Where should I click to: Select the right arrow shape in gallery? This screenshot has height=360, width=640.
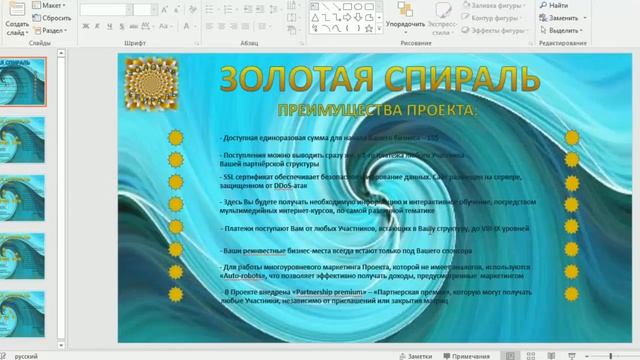[x=347, y=18]
